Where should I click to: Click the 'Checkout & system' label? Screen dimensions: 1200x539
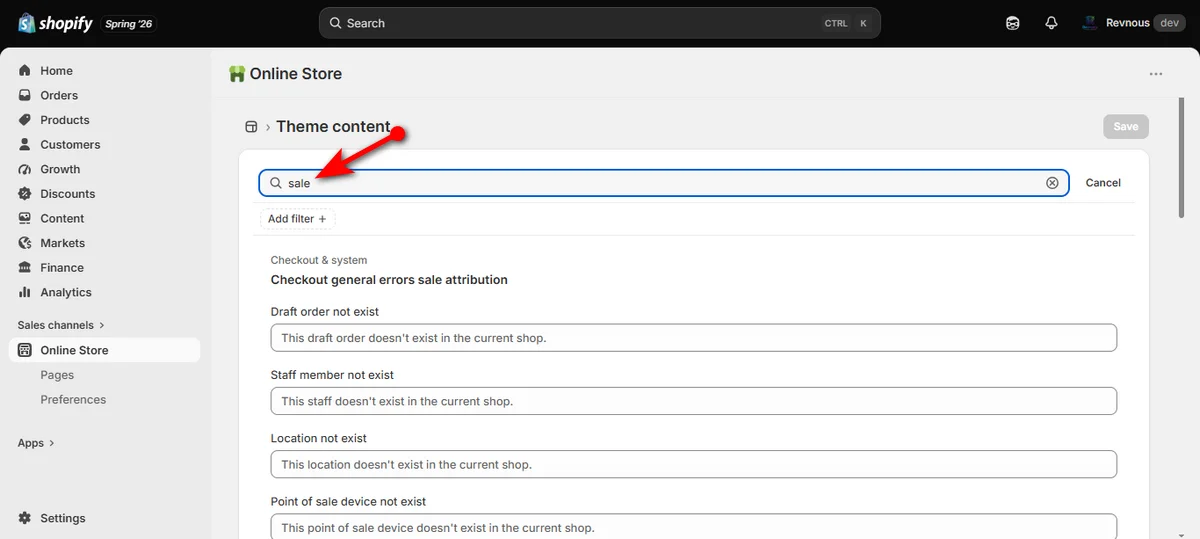point(319,260)
